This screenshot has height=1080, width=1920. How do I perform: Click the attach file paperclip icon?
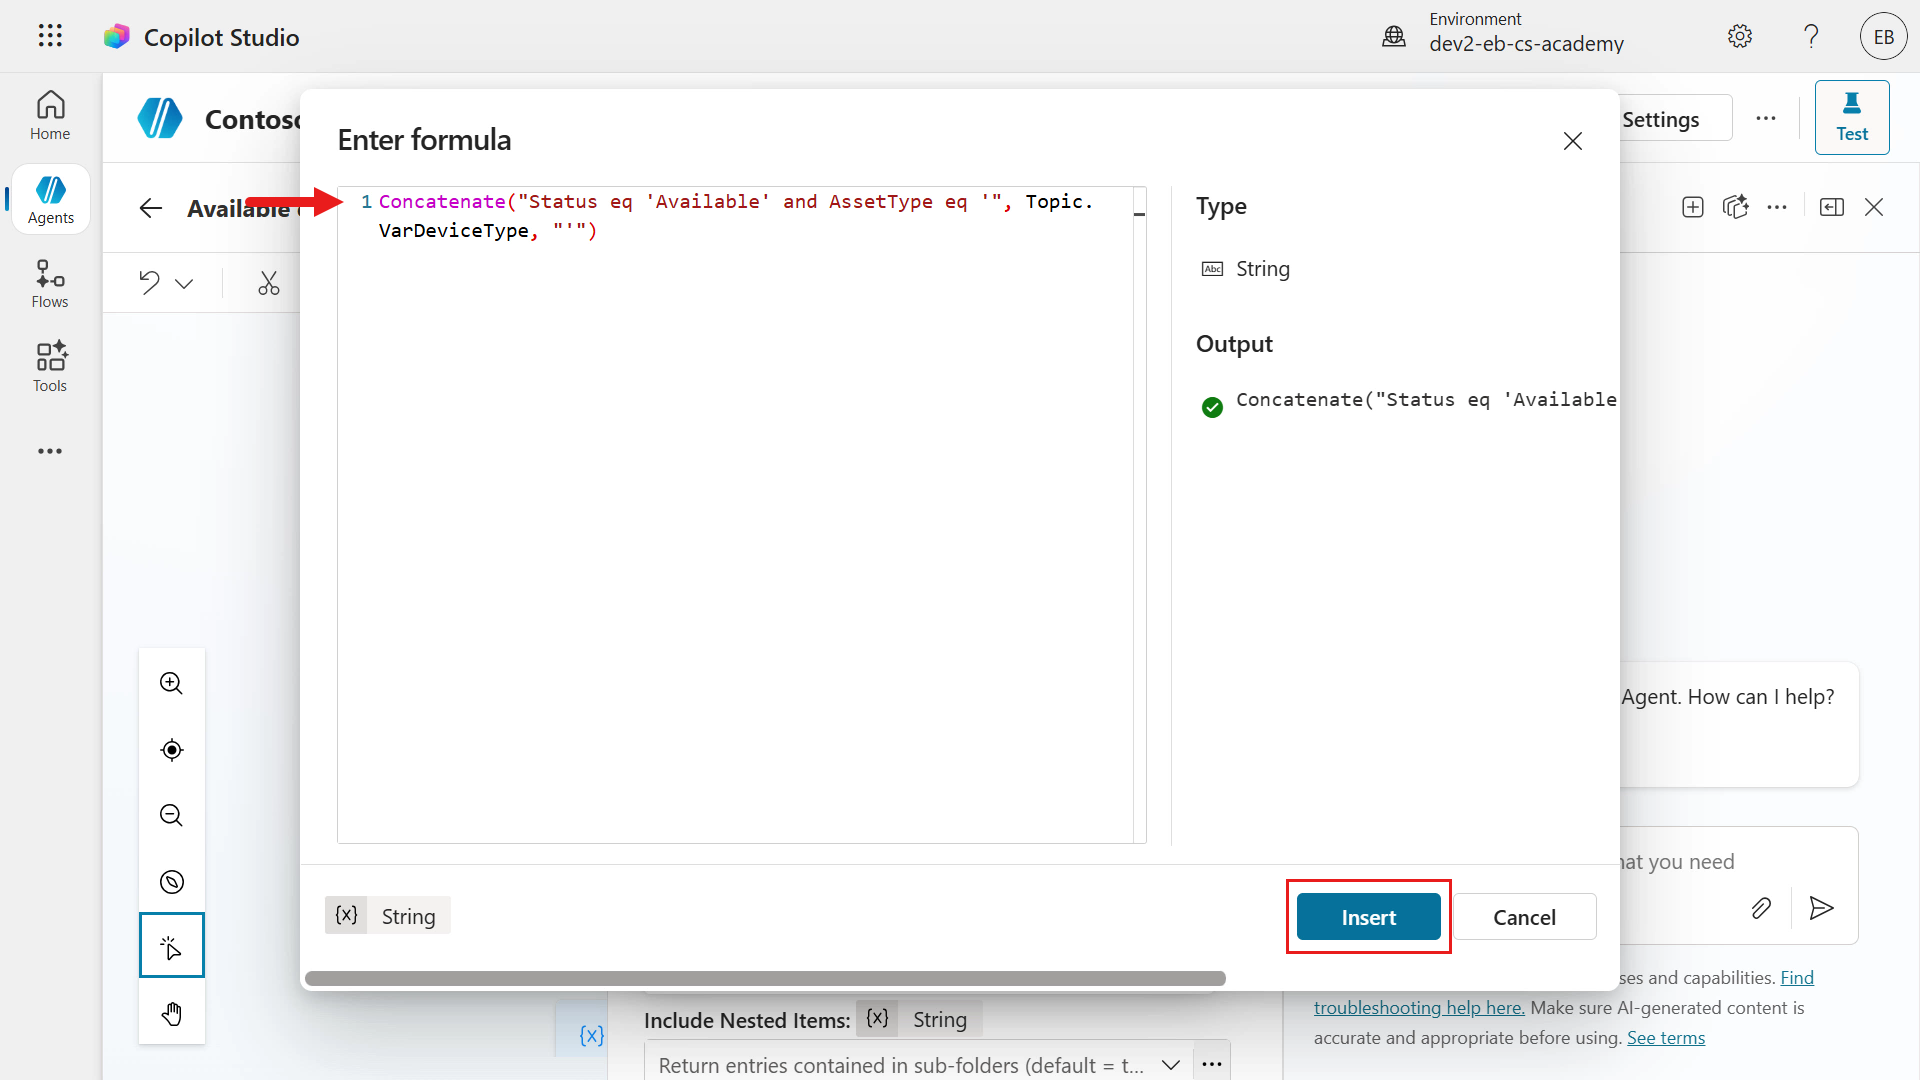pos(1762,908)
